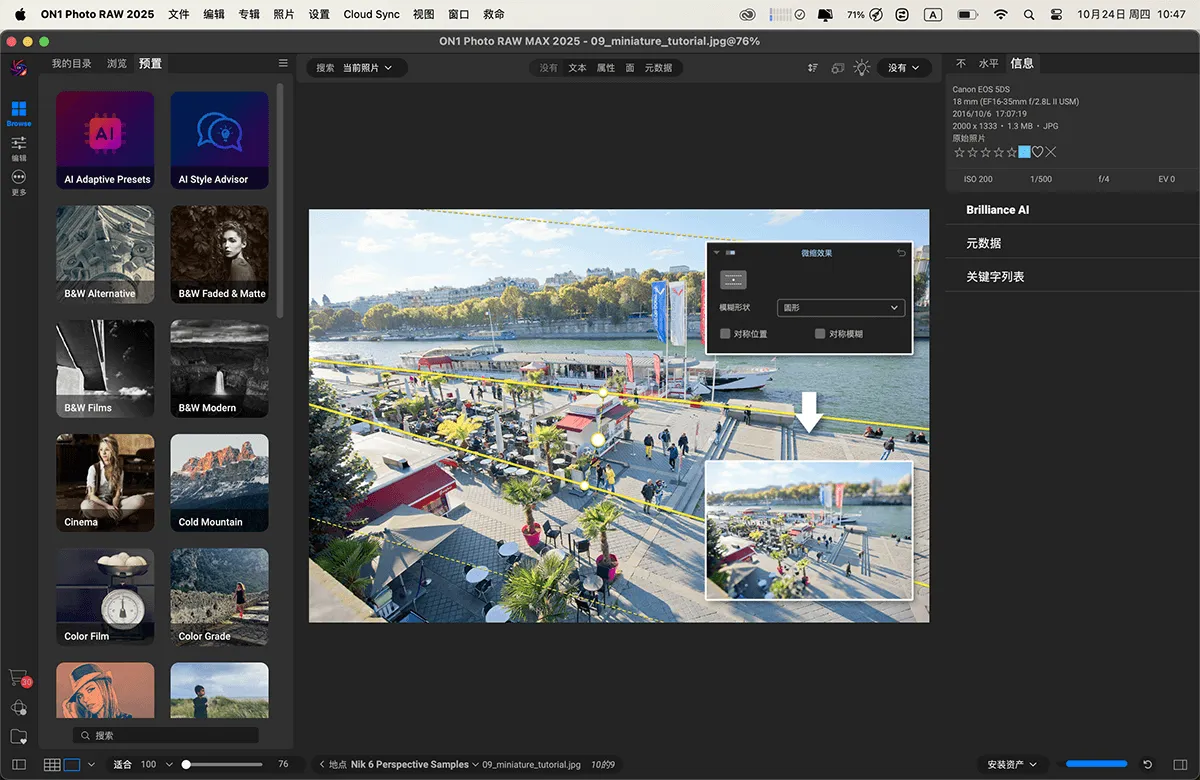Viewport: 1200px width, 780px height.
Task: Enable the 对称模糊 checkbox
Action: [x=820, y=334]
